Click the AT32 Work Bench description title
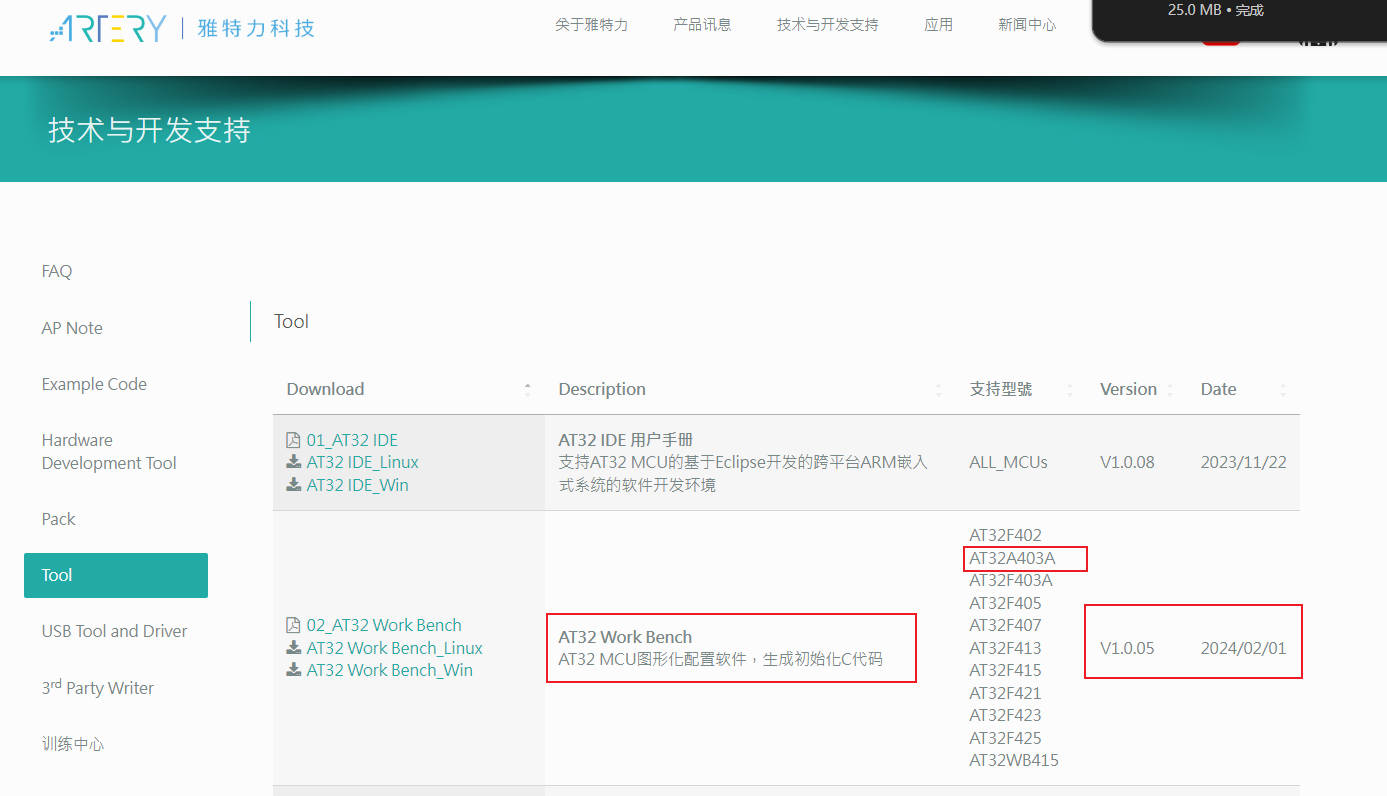The width and height of the screenshot is (1387, 796). pos(625,637)
